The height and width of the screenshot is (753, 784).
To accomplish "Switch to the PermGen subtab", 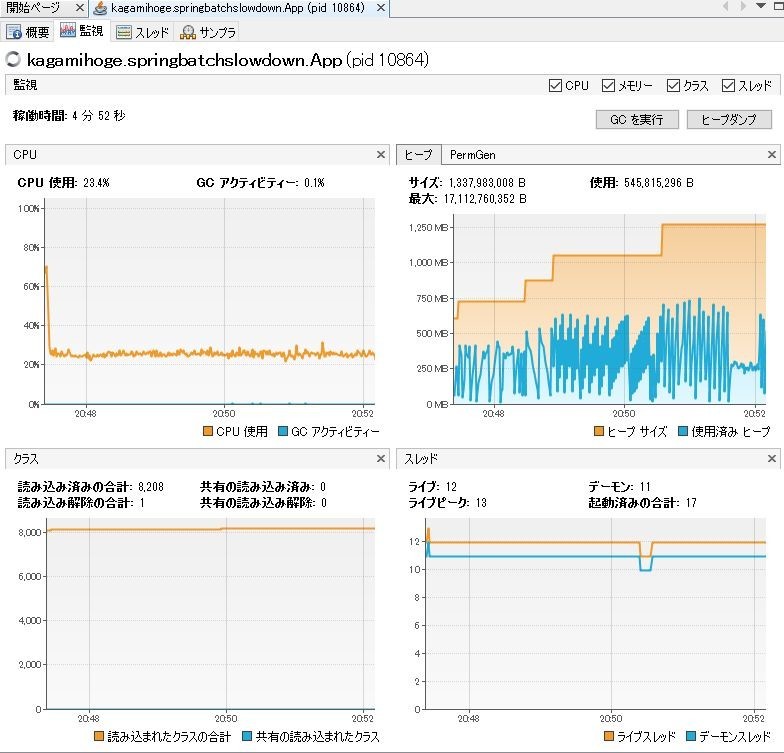I will pos(472,155).
